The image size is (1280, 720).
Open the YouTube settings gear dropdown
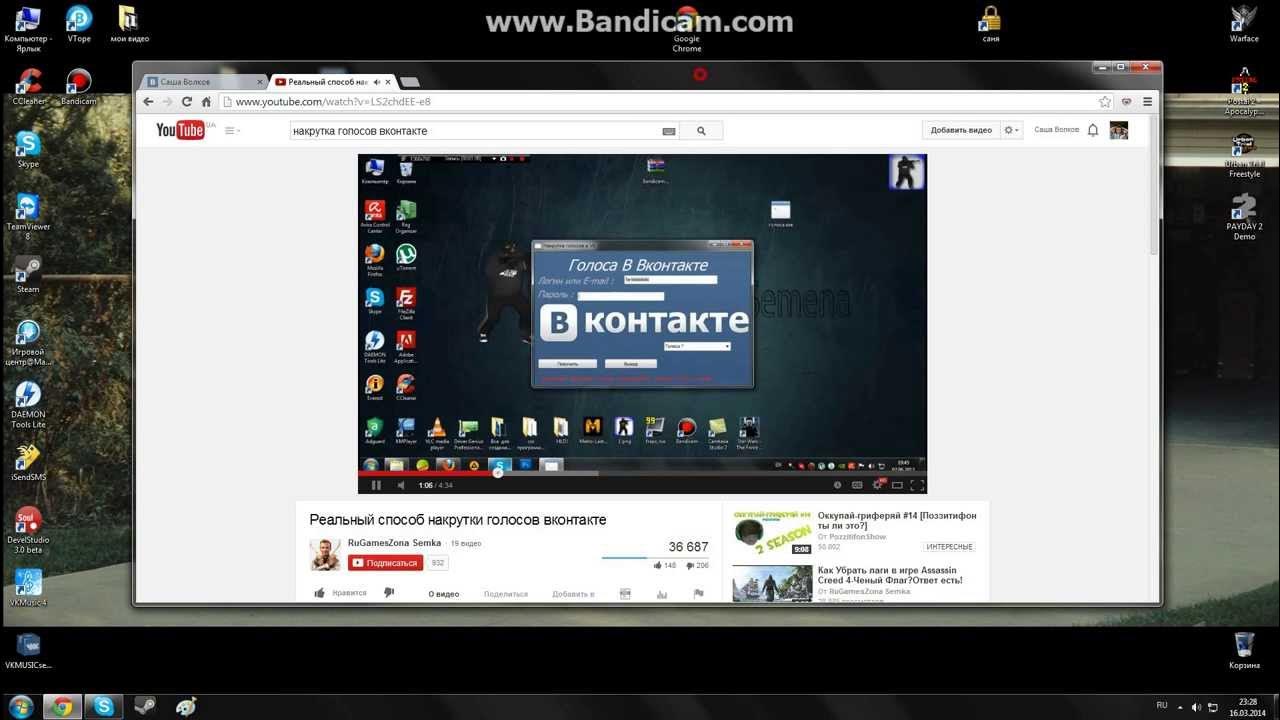click(1012, 130)
